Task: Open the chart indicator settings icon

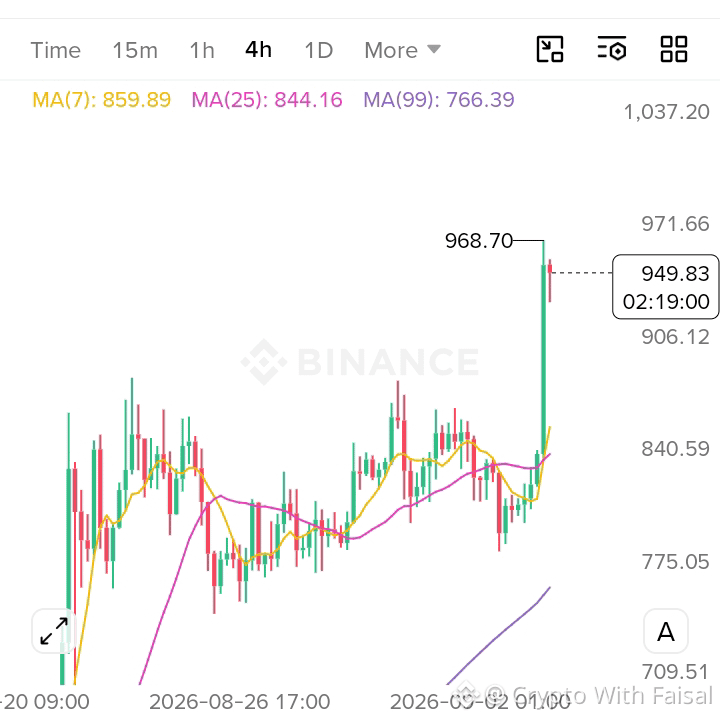Action: pos(612,49)
